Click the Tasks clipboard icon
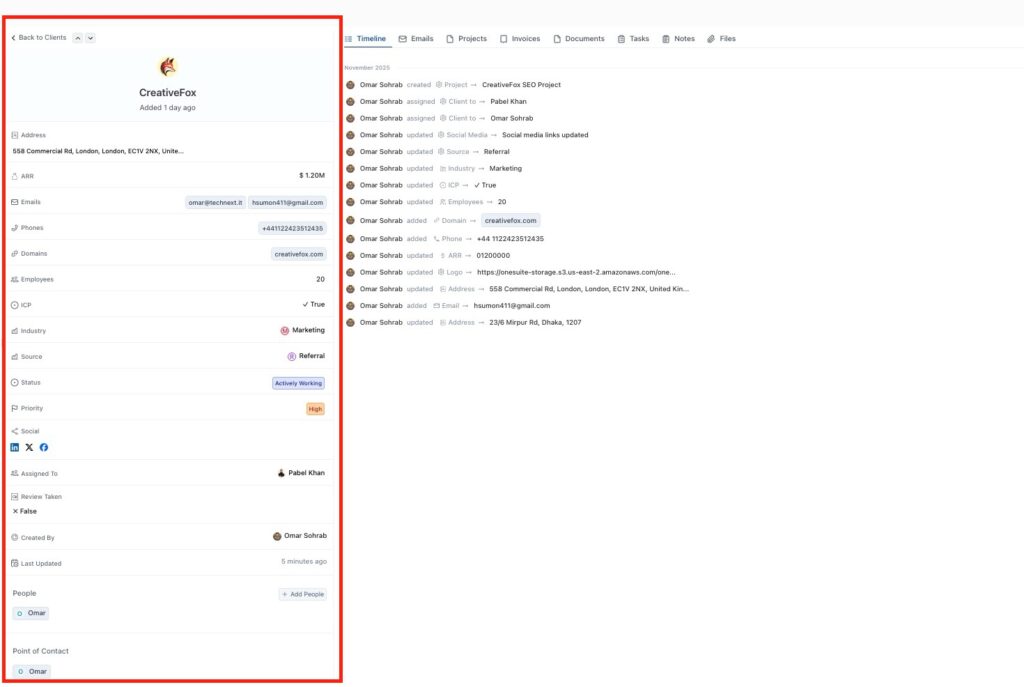1024x687 pixels. coord(622,38)
